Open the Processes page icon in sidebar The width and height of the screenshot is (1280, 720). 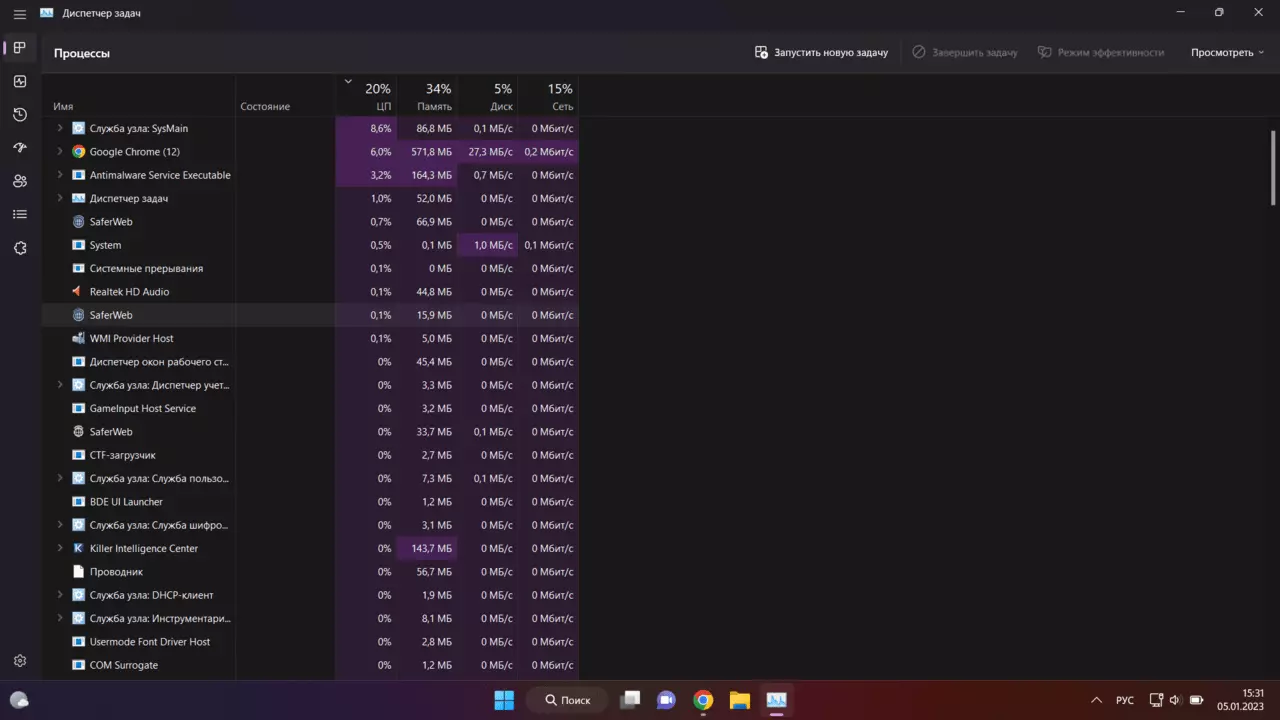[x=20, y=48]
